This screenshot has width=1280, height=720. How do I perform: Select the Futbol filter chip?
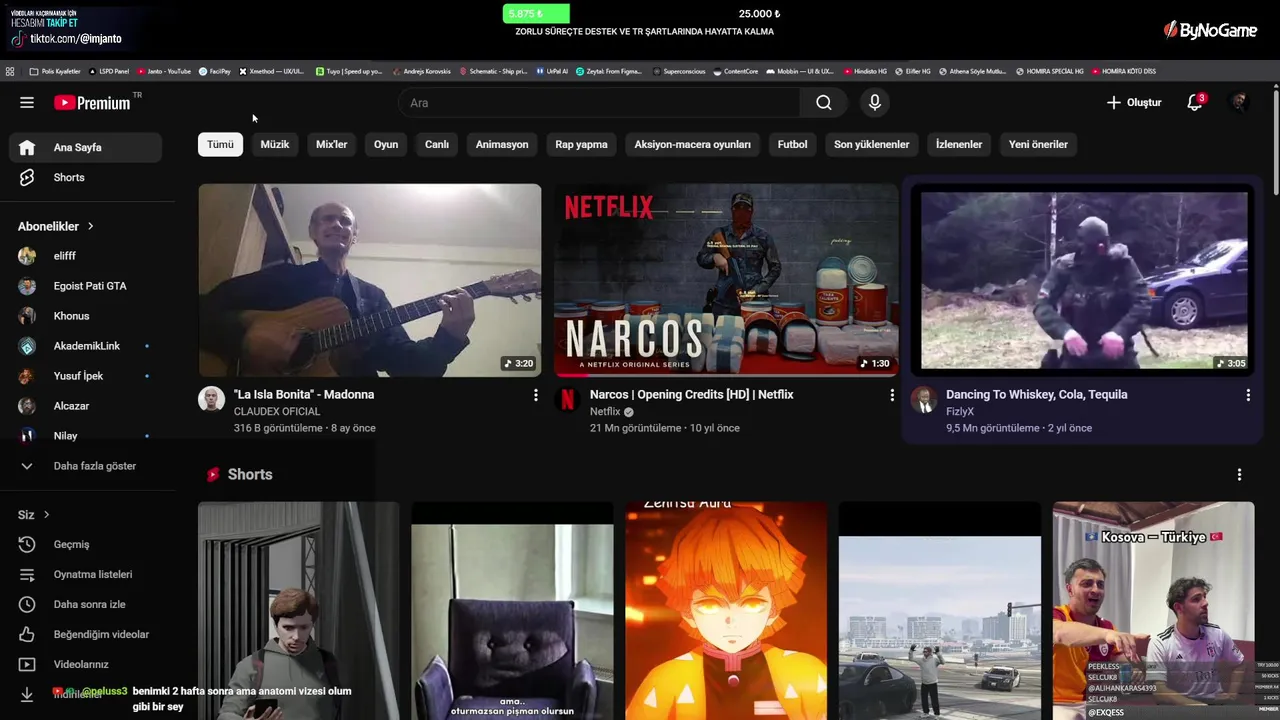pos(792,144)
